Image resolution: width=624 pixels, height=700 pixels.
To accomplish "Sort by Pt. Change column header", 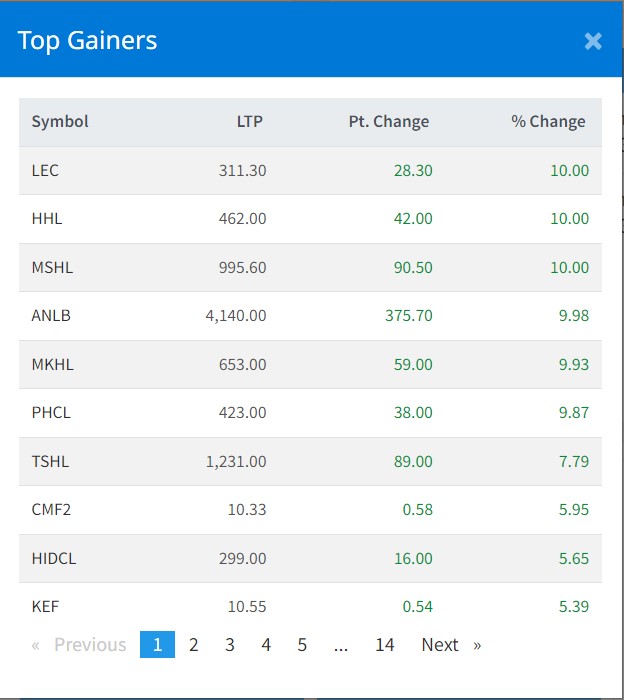I will [391, 122].
